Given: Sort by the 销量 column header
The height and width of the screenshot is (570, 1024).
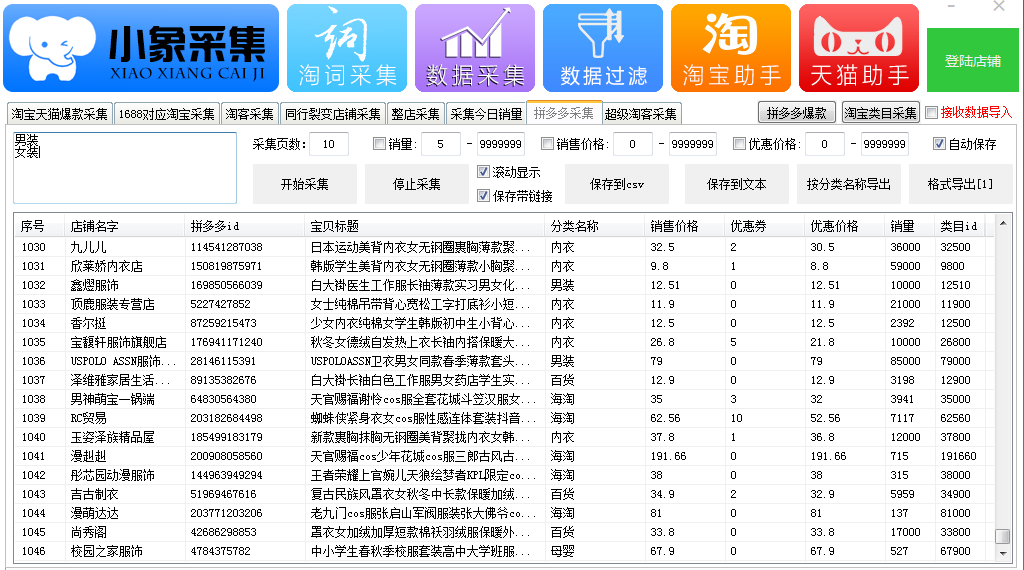Looking at the screenshot, I should click(x=909, y=226).
